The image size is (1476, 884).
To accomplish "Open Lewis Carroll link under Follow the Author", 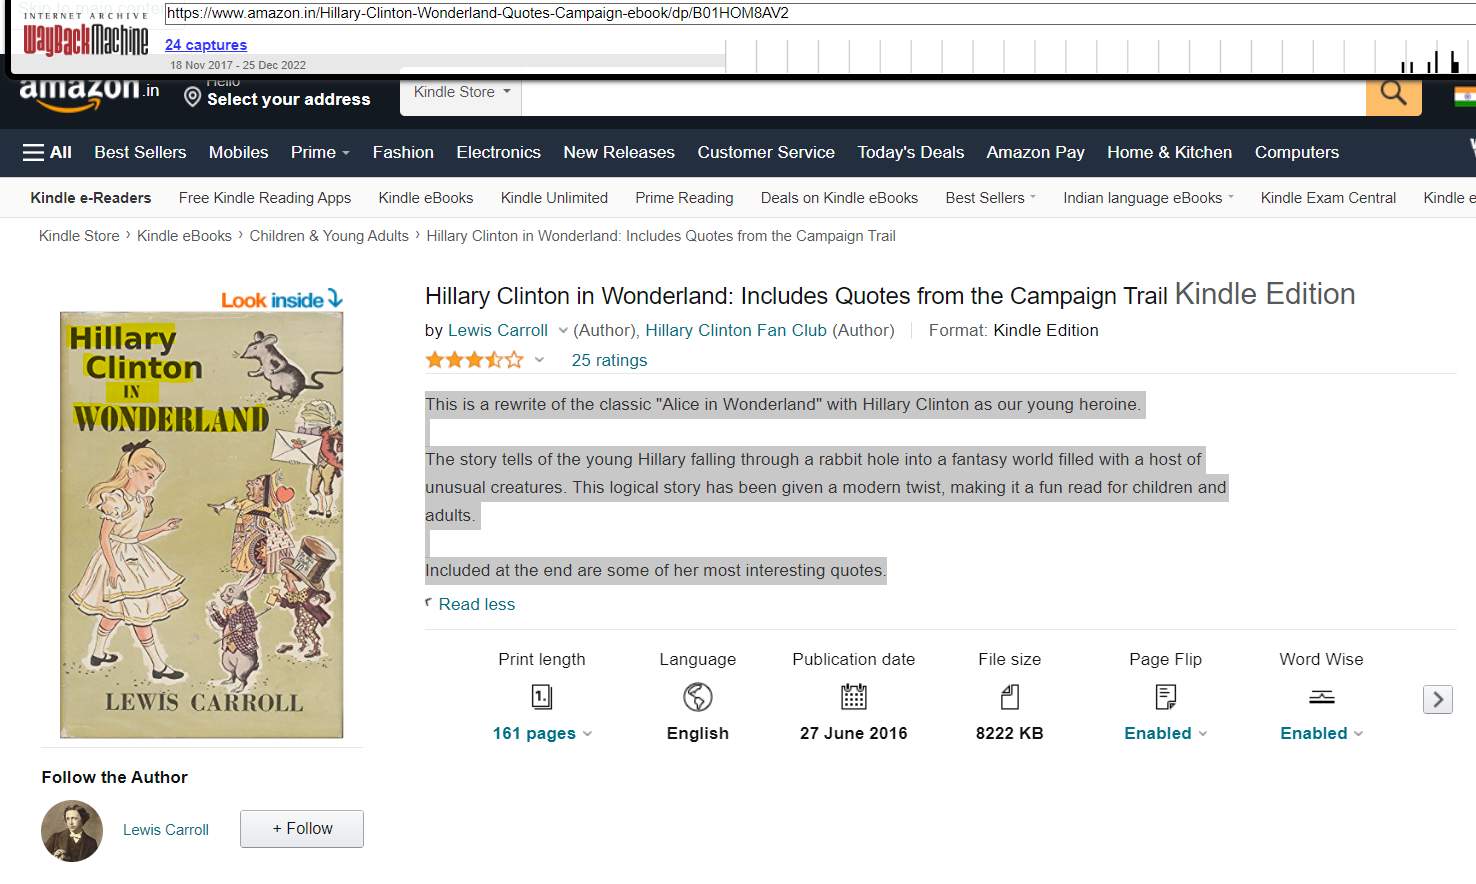I will [x=166, y=830].
